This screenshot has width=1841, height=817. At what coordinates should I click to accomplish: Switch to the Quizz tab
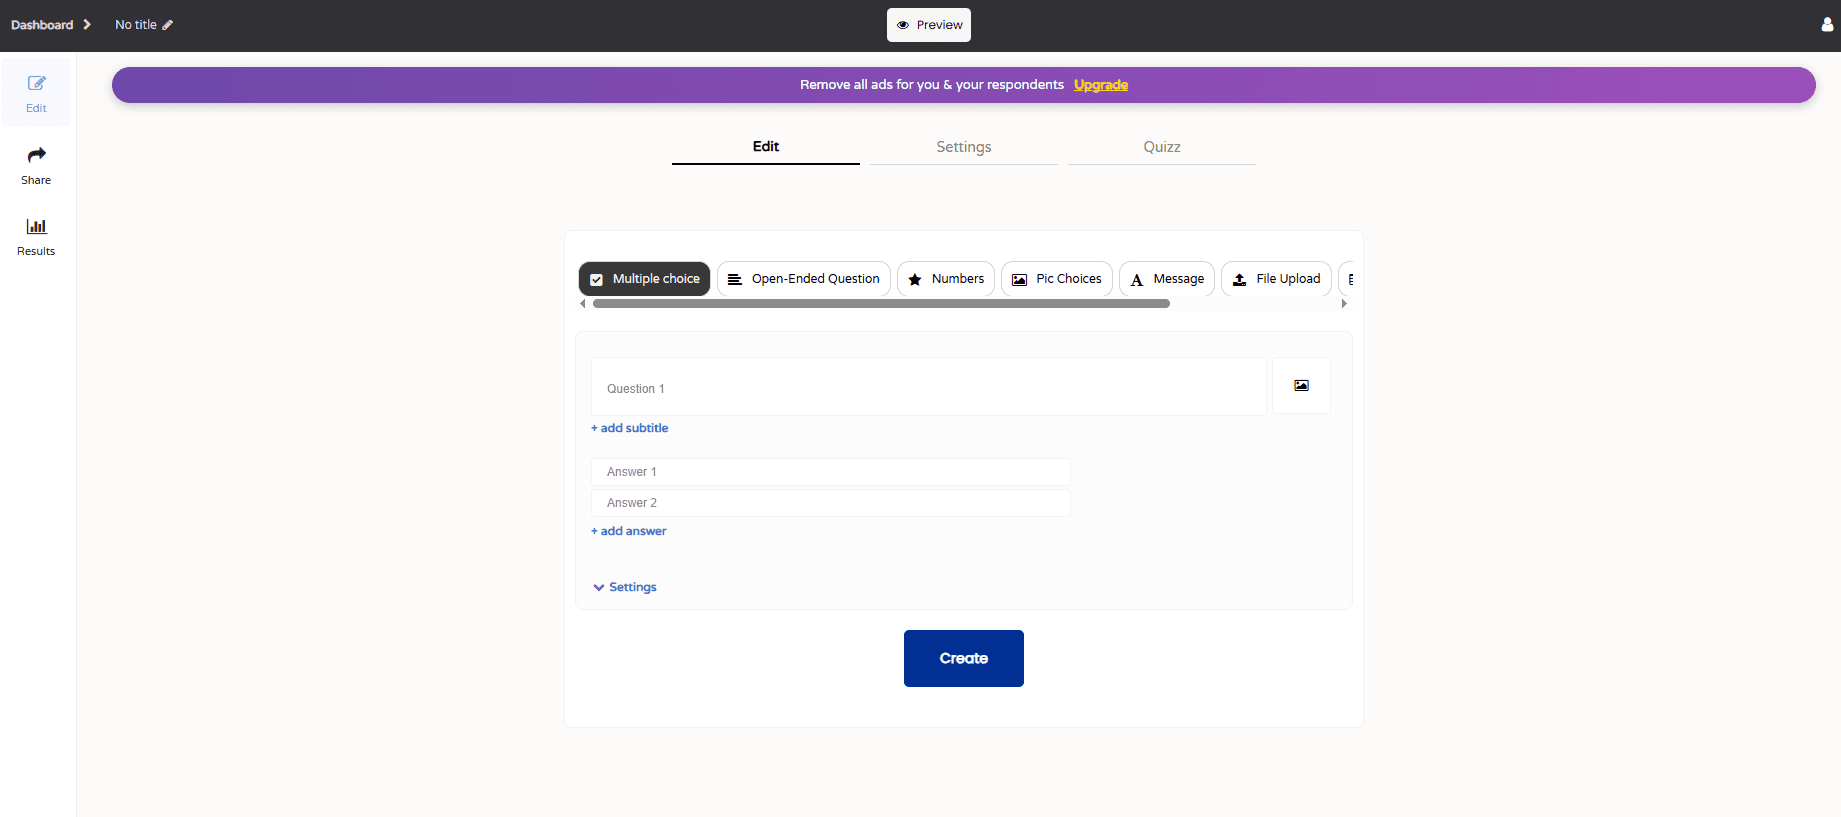click(x=1161, y=147)
